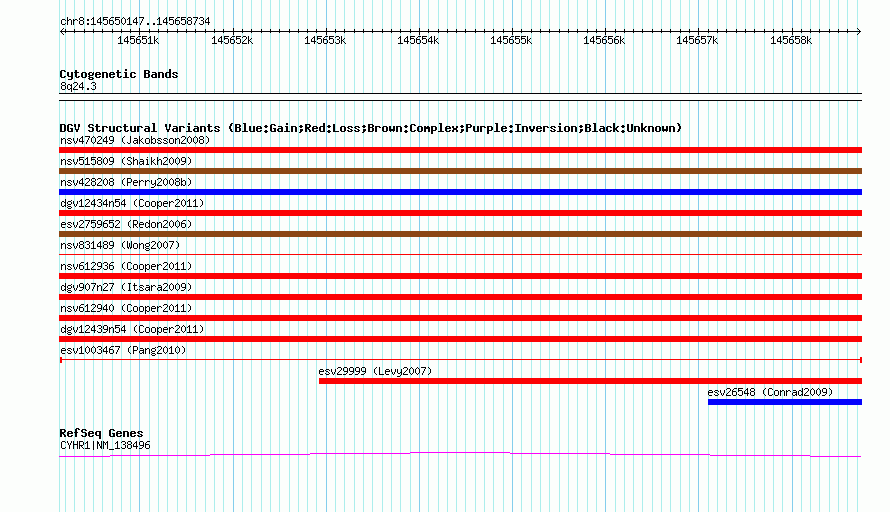Select the blue nsv428208 gain bar
The image size is (890, 512).
(460, 192)
